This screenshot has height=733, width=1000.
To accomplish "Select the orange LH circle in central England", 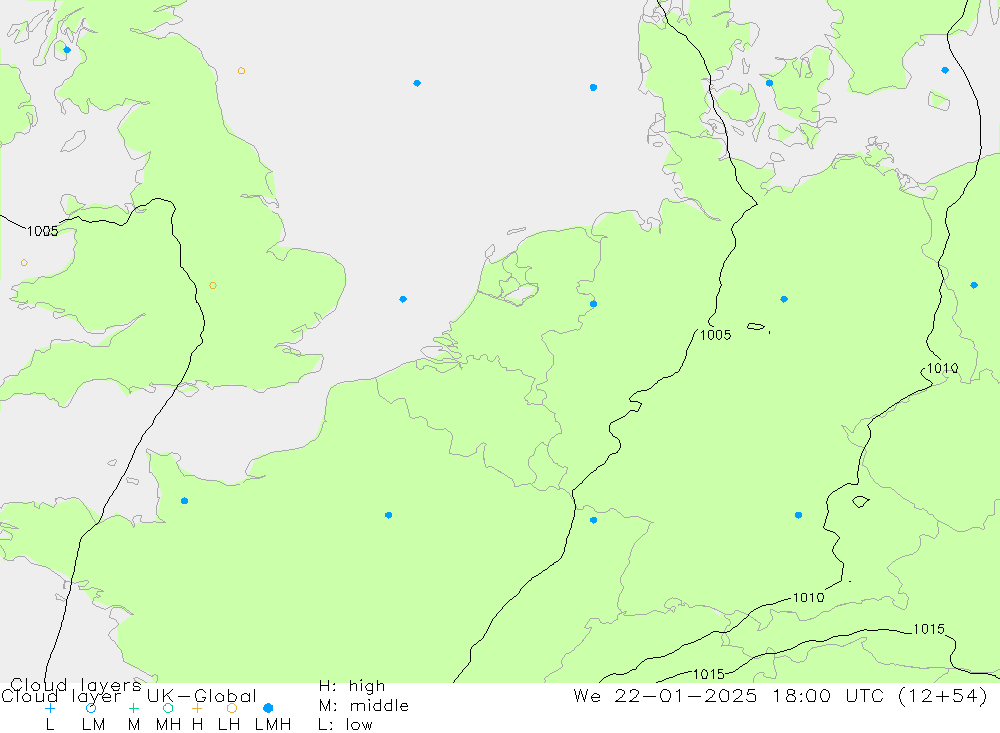I will [x=213, y=286].
